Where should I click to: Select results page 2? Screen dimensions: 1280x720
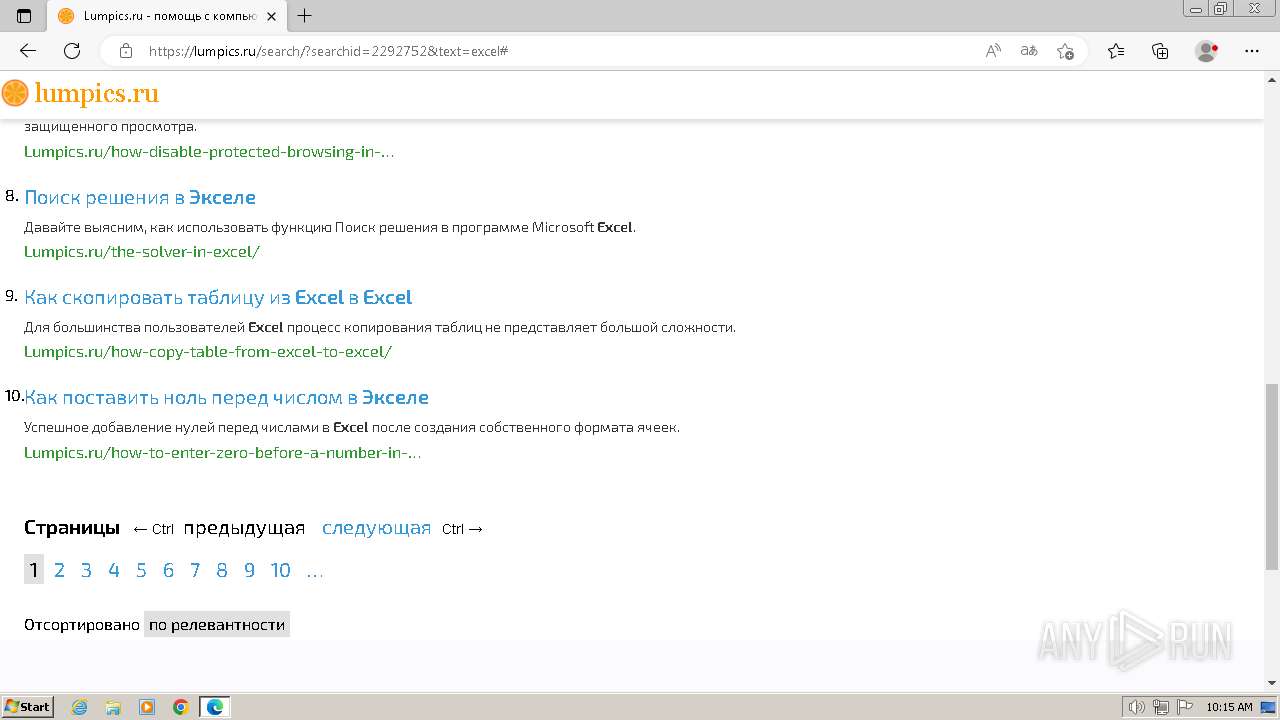[59, 570]
